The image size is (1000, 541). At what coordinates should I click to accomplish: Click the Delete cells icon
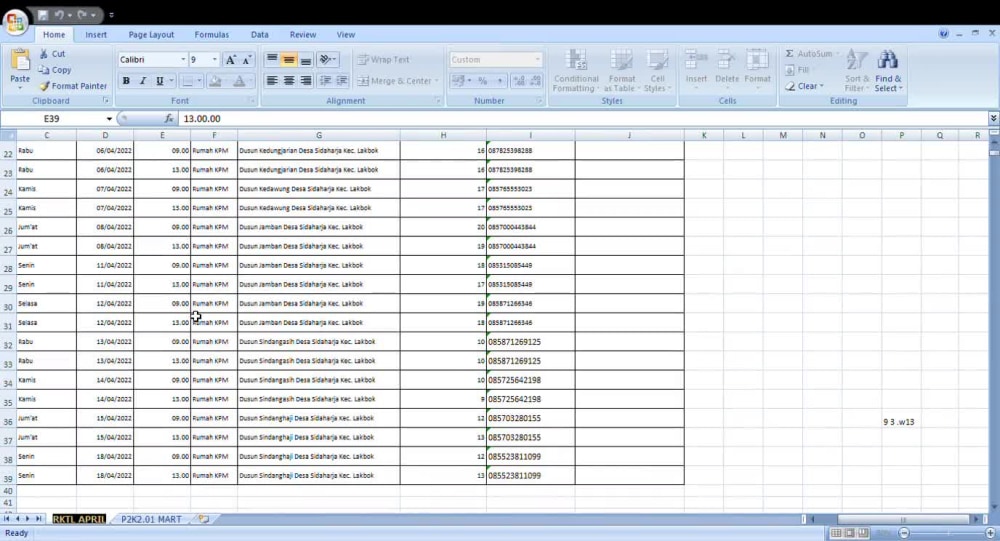(x=726, y=60)
